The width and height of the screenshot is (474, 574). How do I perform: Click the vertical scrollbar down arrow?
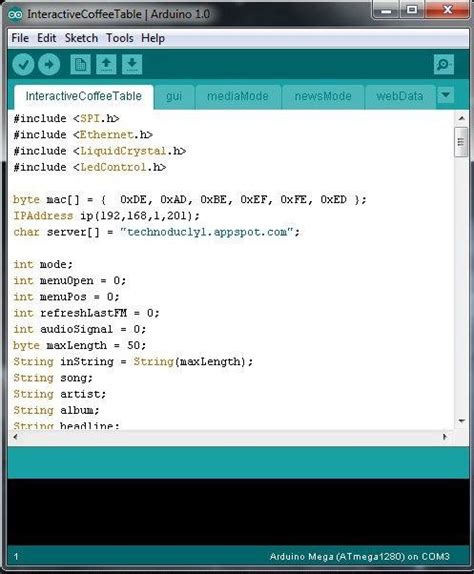pos(462,421)
